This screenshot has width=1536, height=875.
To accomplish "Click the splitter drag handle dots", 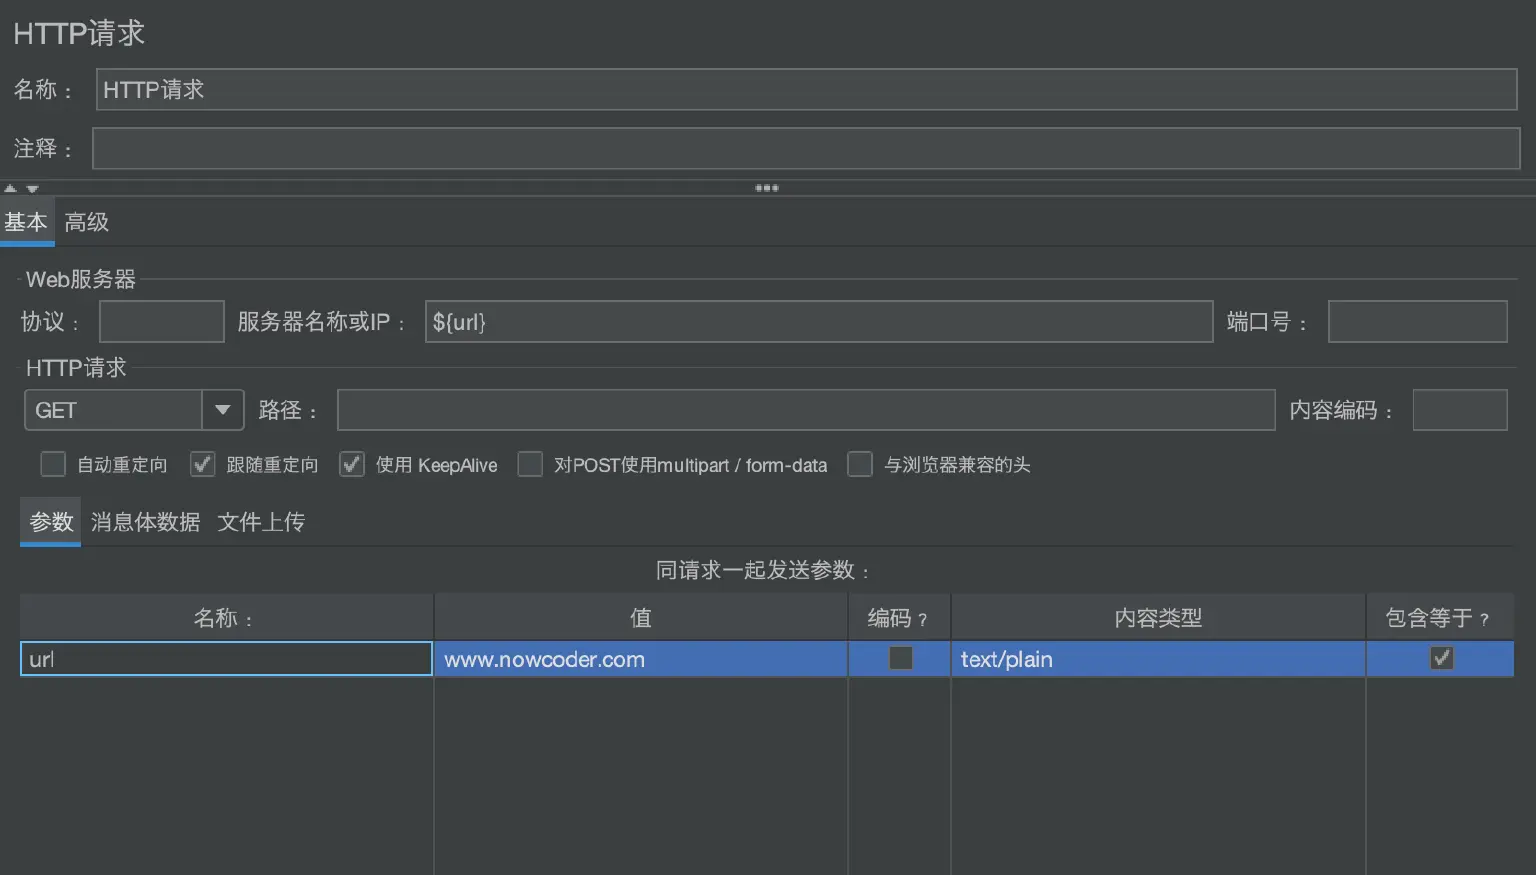I will [x=766, y=187].
